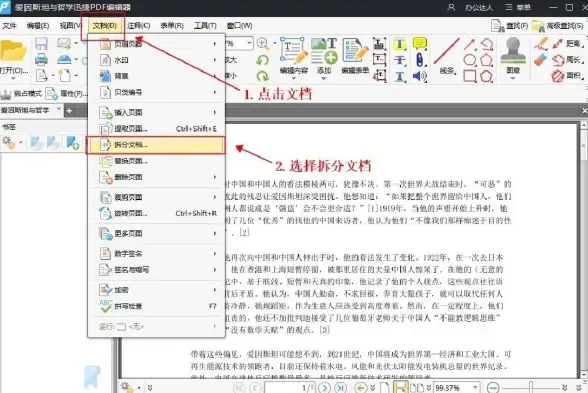The image size is (588, 393).
Task: Click the plus button for new tab
Action: tap(69, 110)
